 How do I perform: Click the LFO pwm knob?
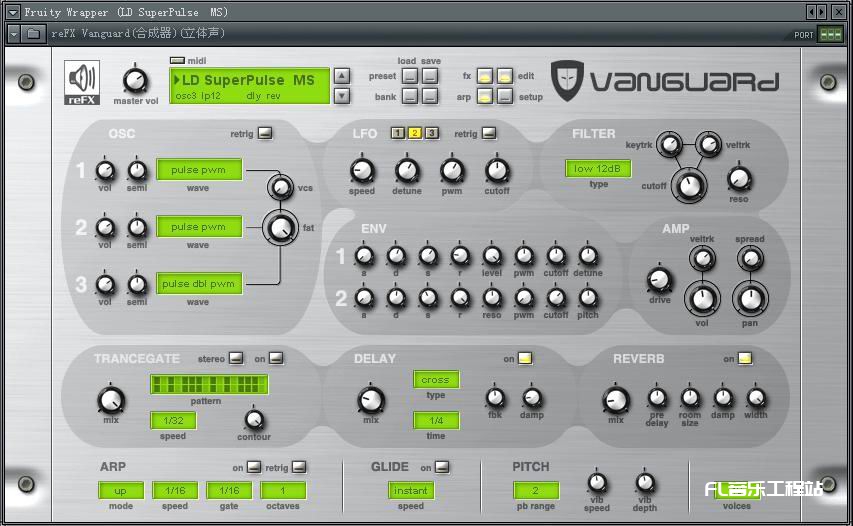tap(452, 171)
